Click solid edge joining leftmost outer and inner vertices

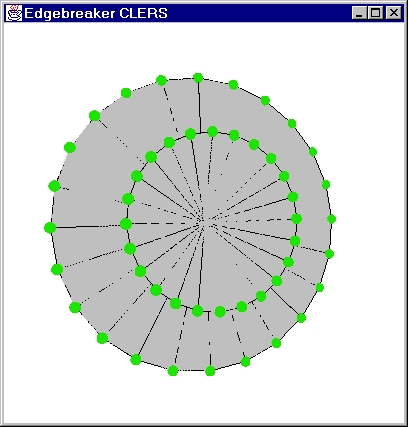click(88, 226)
